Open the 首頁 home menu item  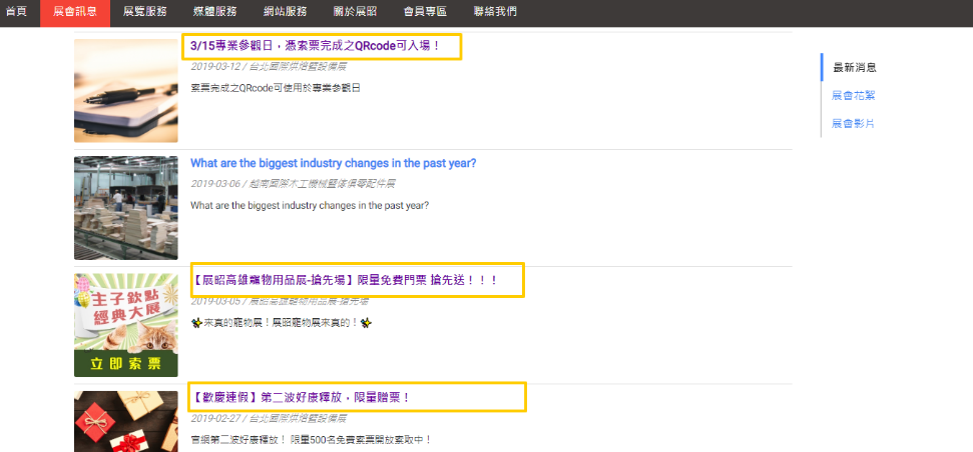coord(16,11)
